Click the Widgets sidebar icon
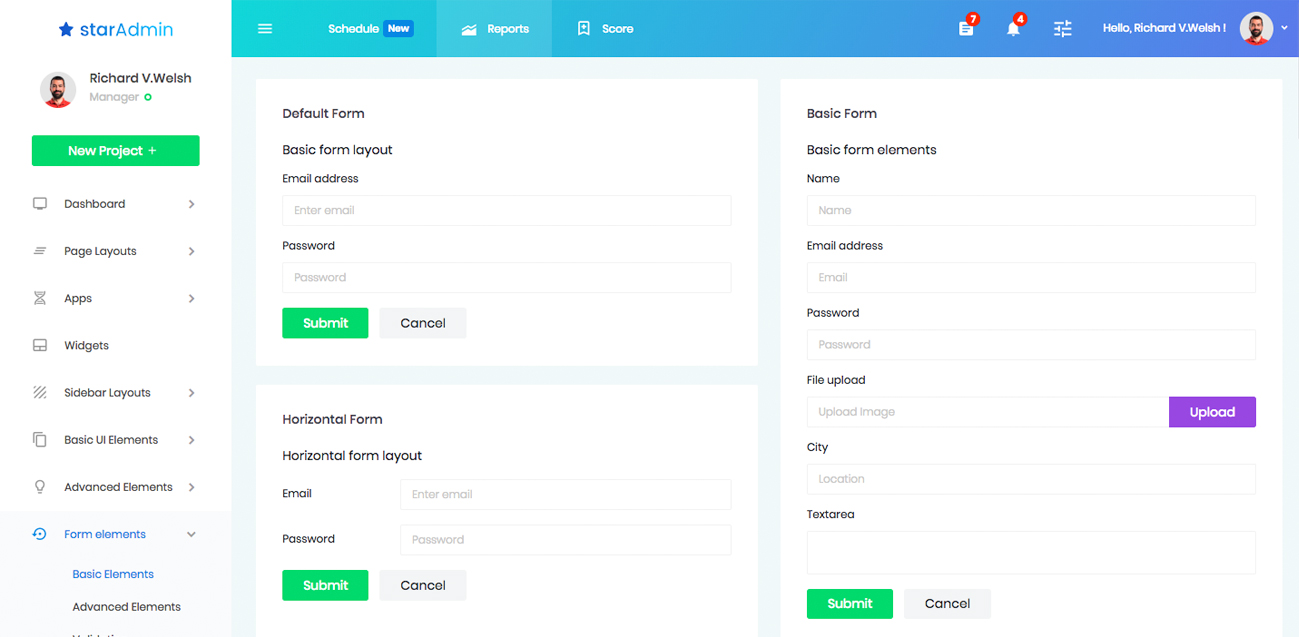Screen dimensions: 1299x637 click(40, 346)
